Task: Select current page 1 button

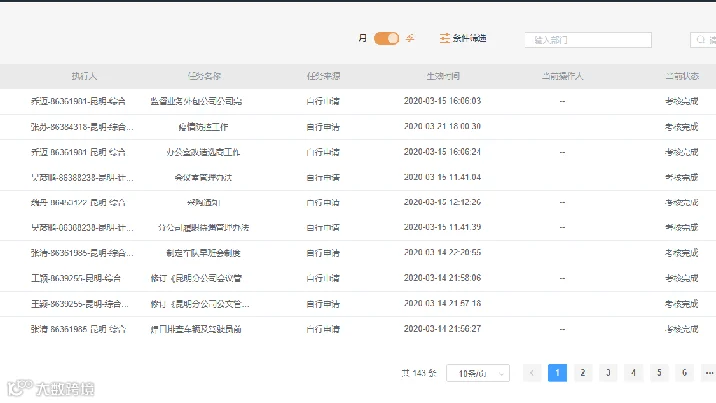Action: [x=557, y=373]
